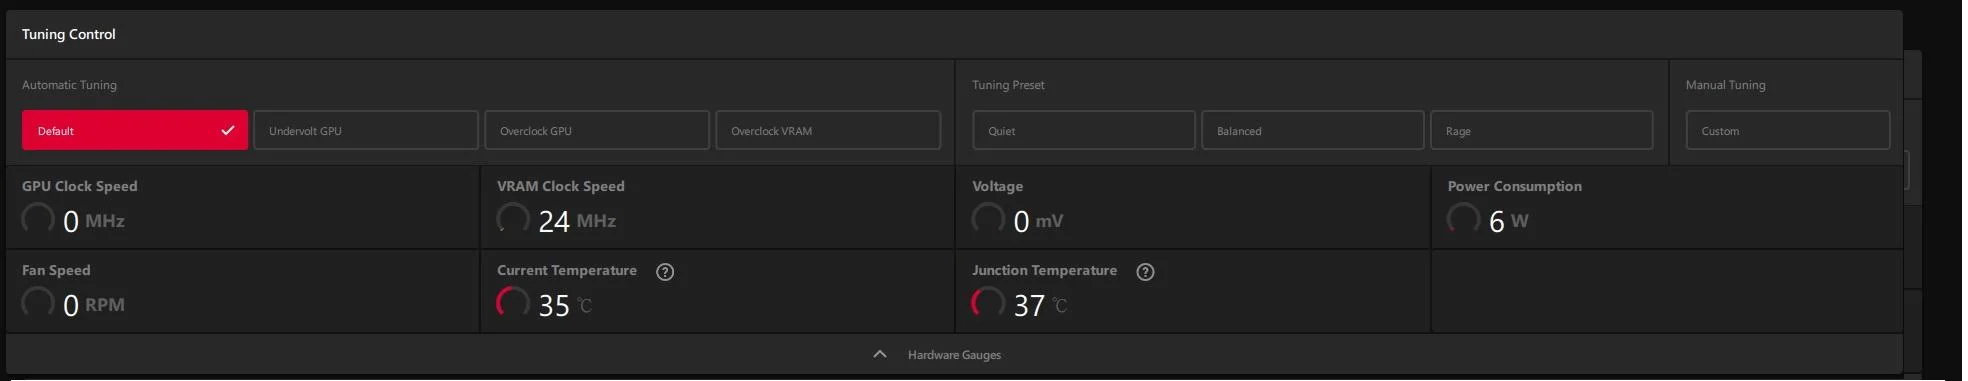The image size is (1968, 381).
Task: Click the Power Consumption label
Action: tap(1515, 186)
